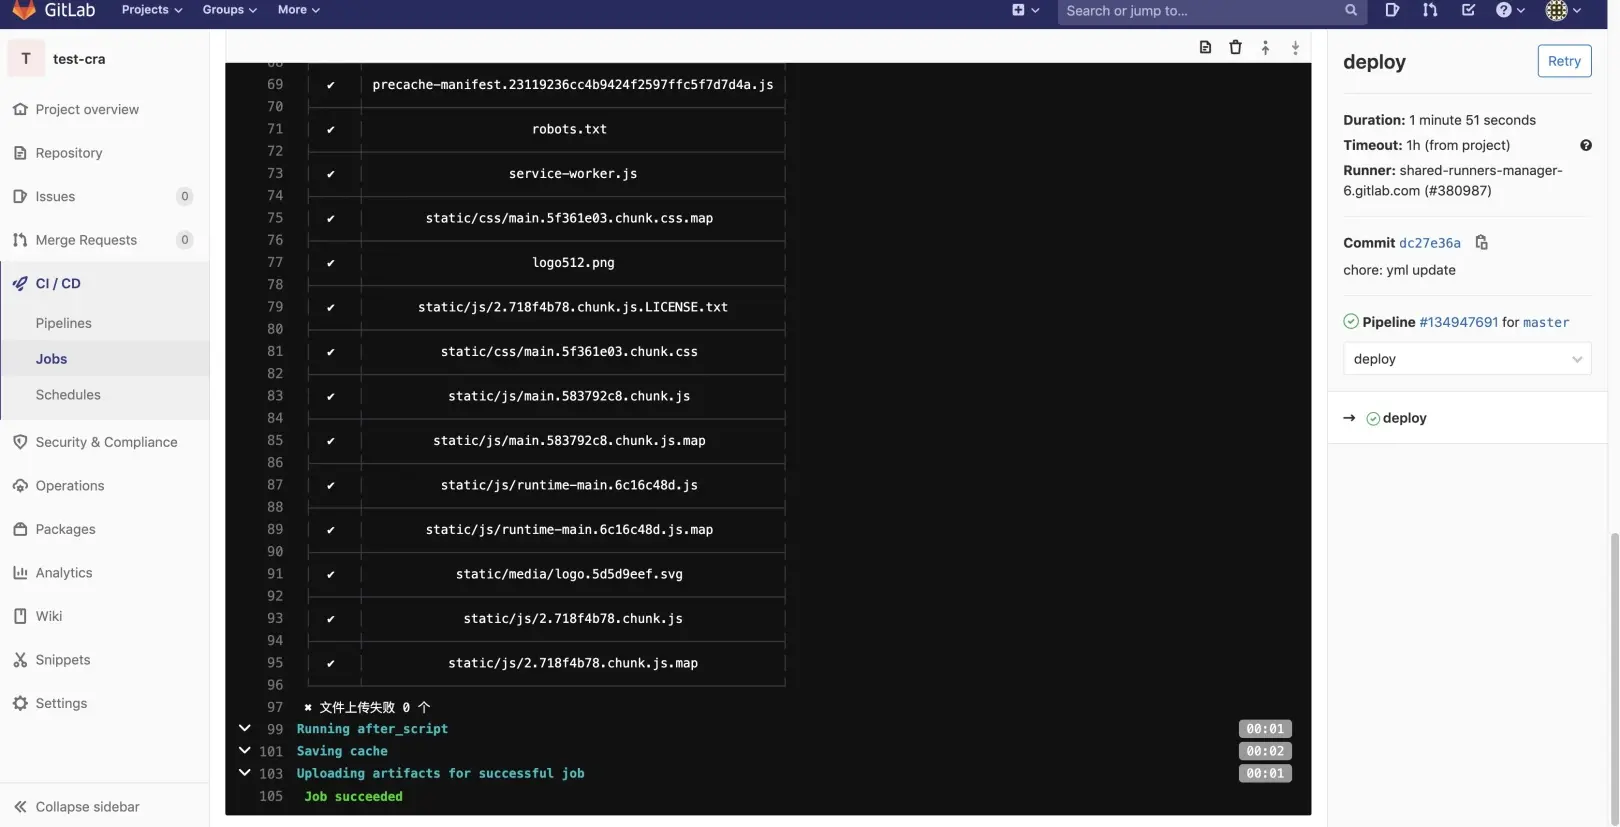Click the logo512.png log entry
The height and width of the screenshot is (827, 1620).
573,263
